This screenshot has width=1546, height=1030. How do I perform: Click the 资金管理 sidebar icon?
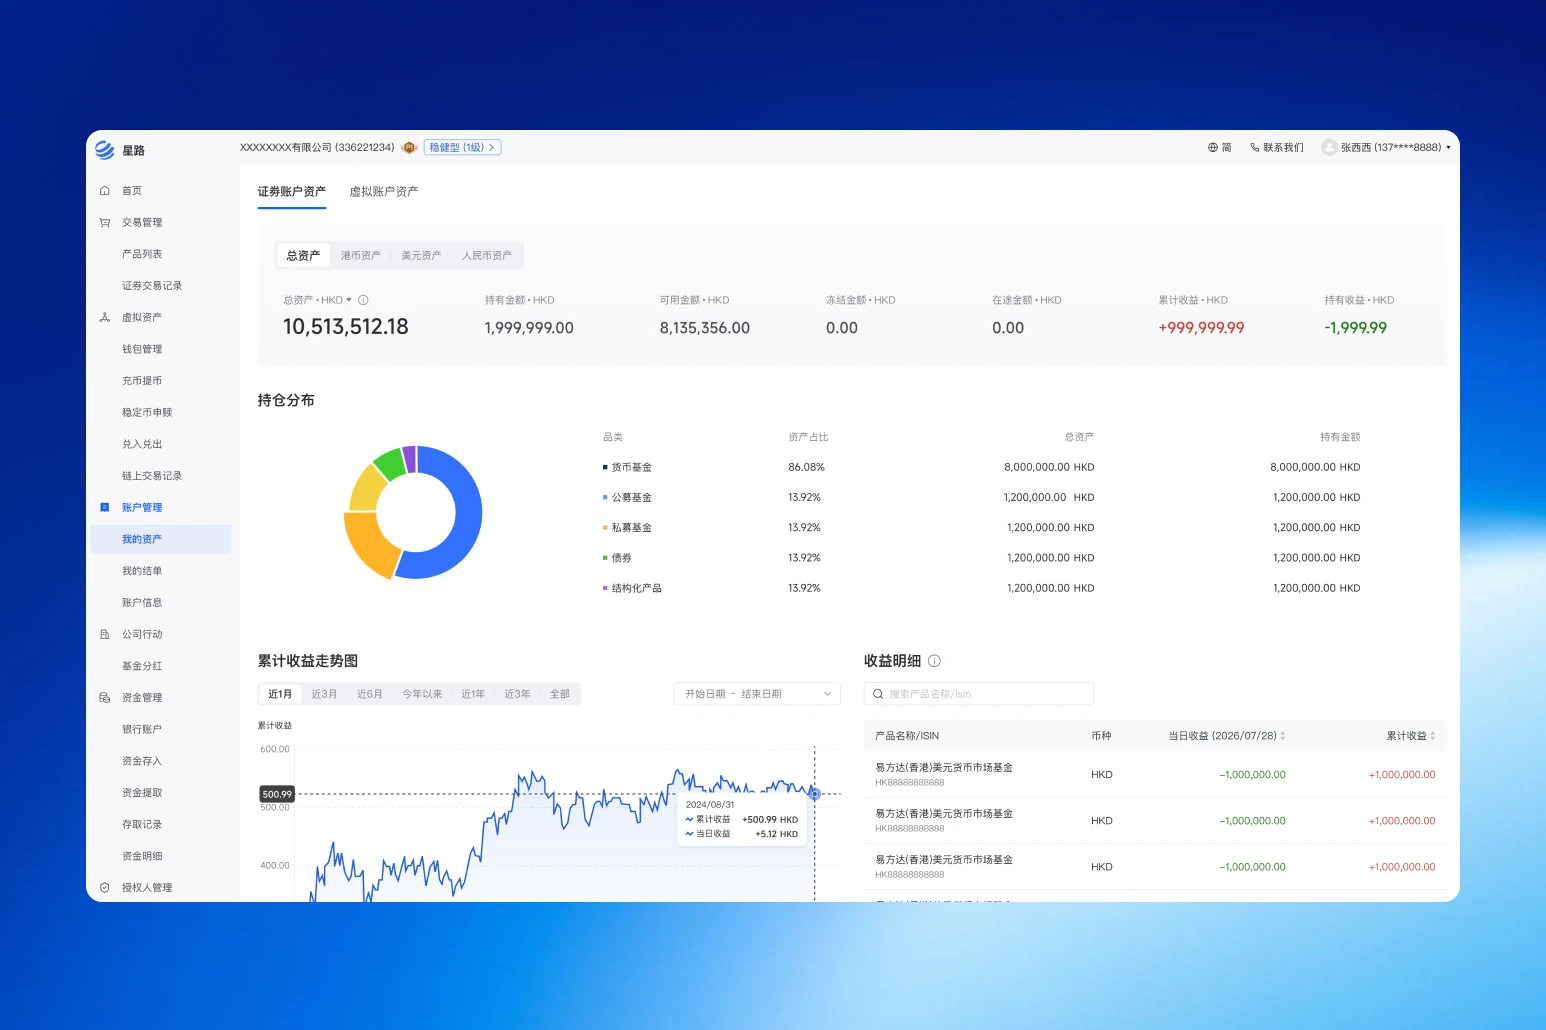click(105, 697)
